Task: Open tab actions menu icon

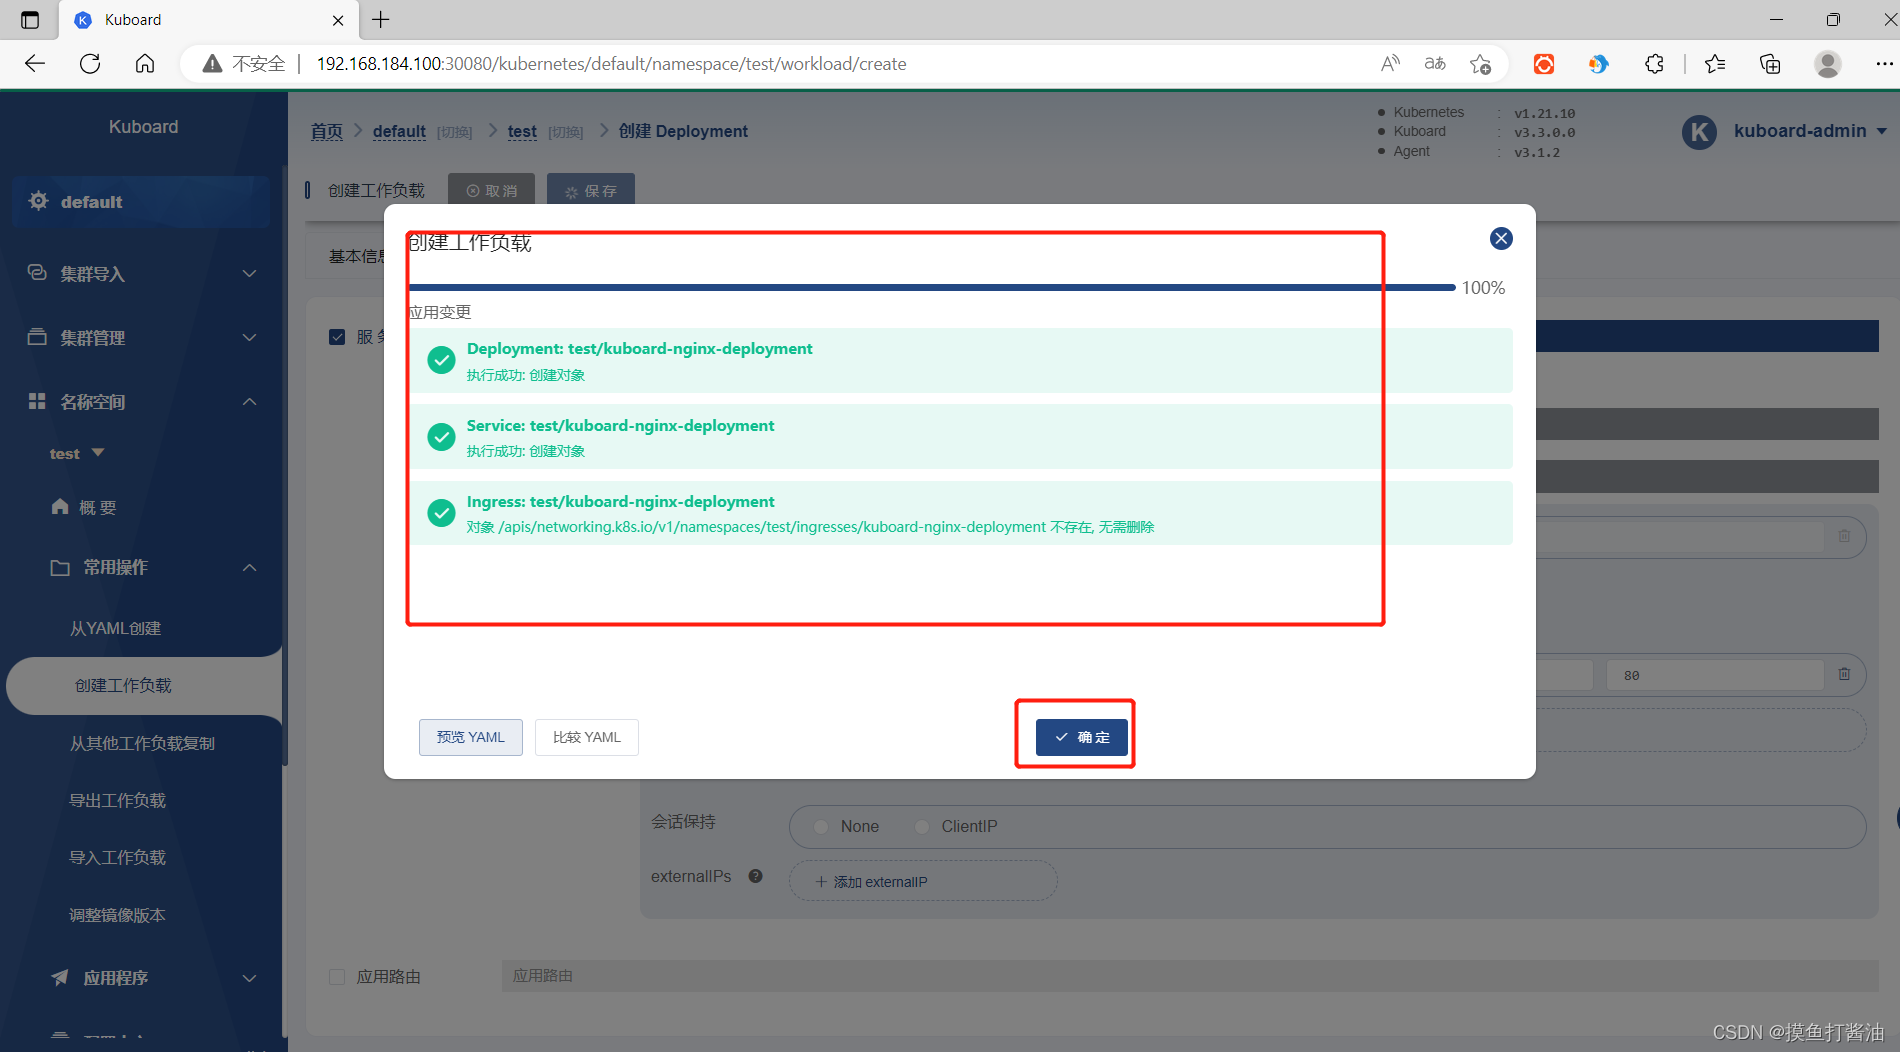Action: [30, 20]
